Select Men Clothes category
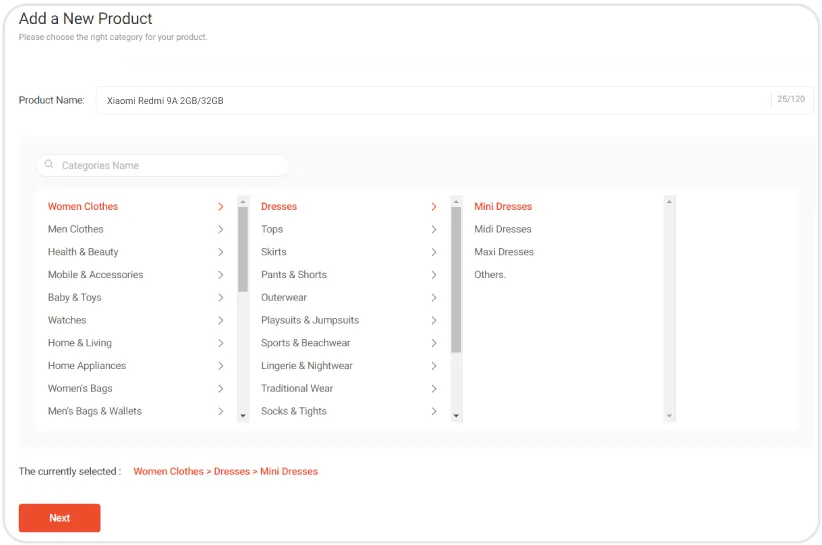 (x=76, y=229)
